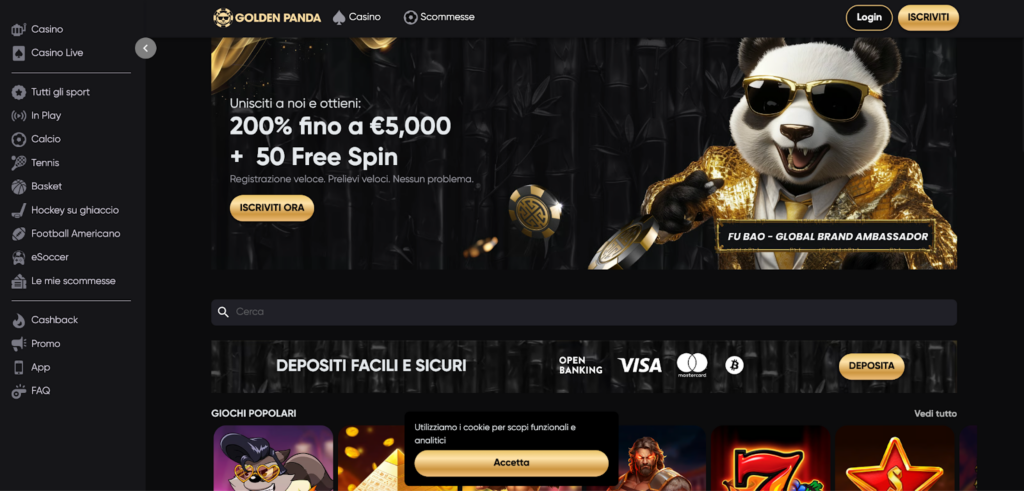This screenshot has height=491, width=1024.
Task: Open Casino Live from the sidebar icon
Action: tap(19, 53)
